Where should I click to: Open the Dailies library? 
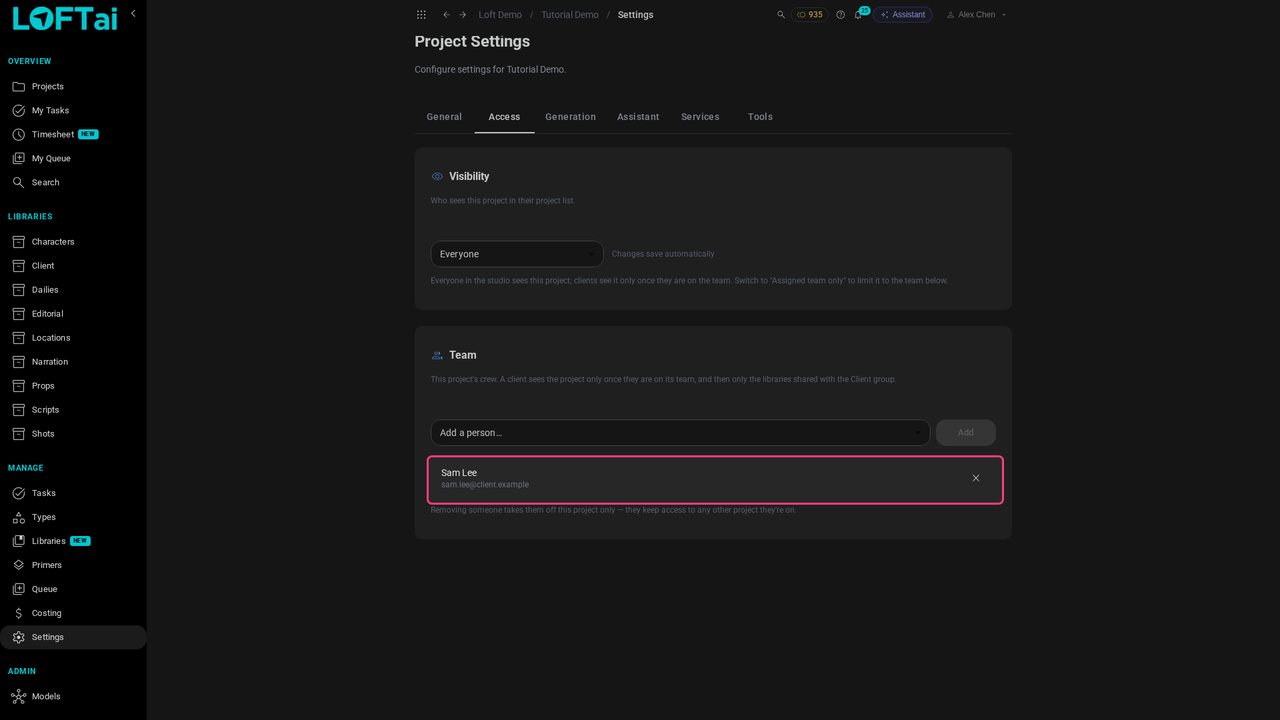point(73,290)
